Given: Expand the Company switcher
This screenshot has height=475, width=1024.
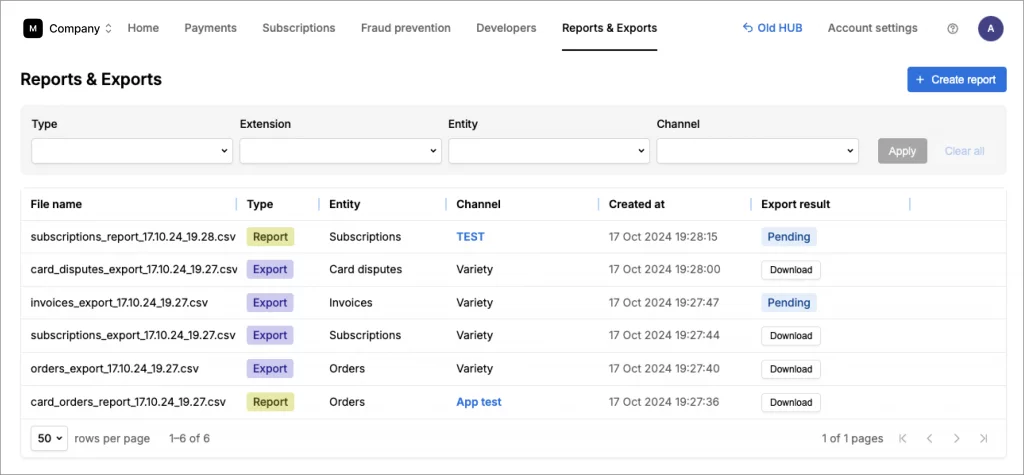Looking at the screenshot, I should pyautogui.click(x=81, y=29).
